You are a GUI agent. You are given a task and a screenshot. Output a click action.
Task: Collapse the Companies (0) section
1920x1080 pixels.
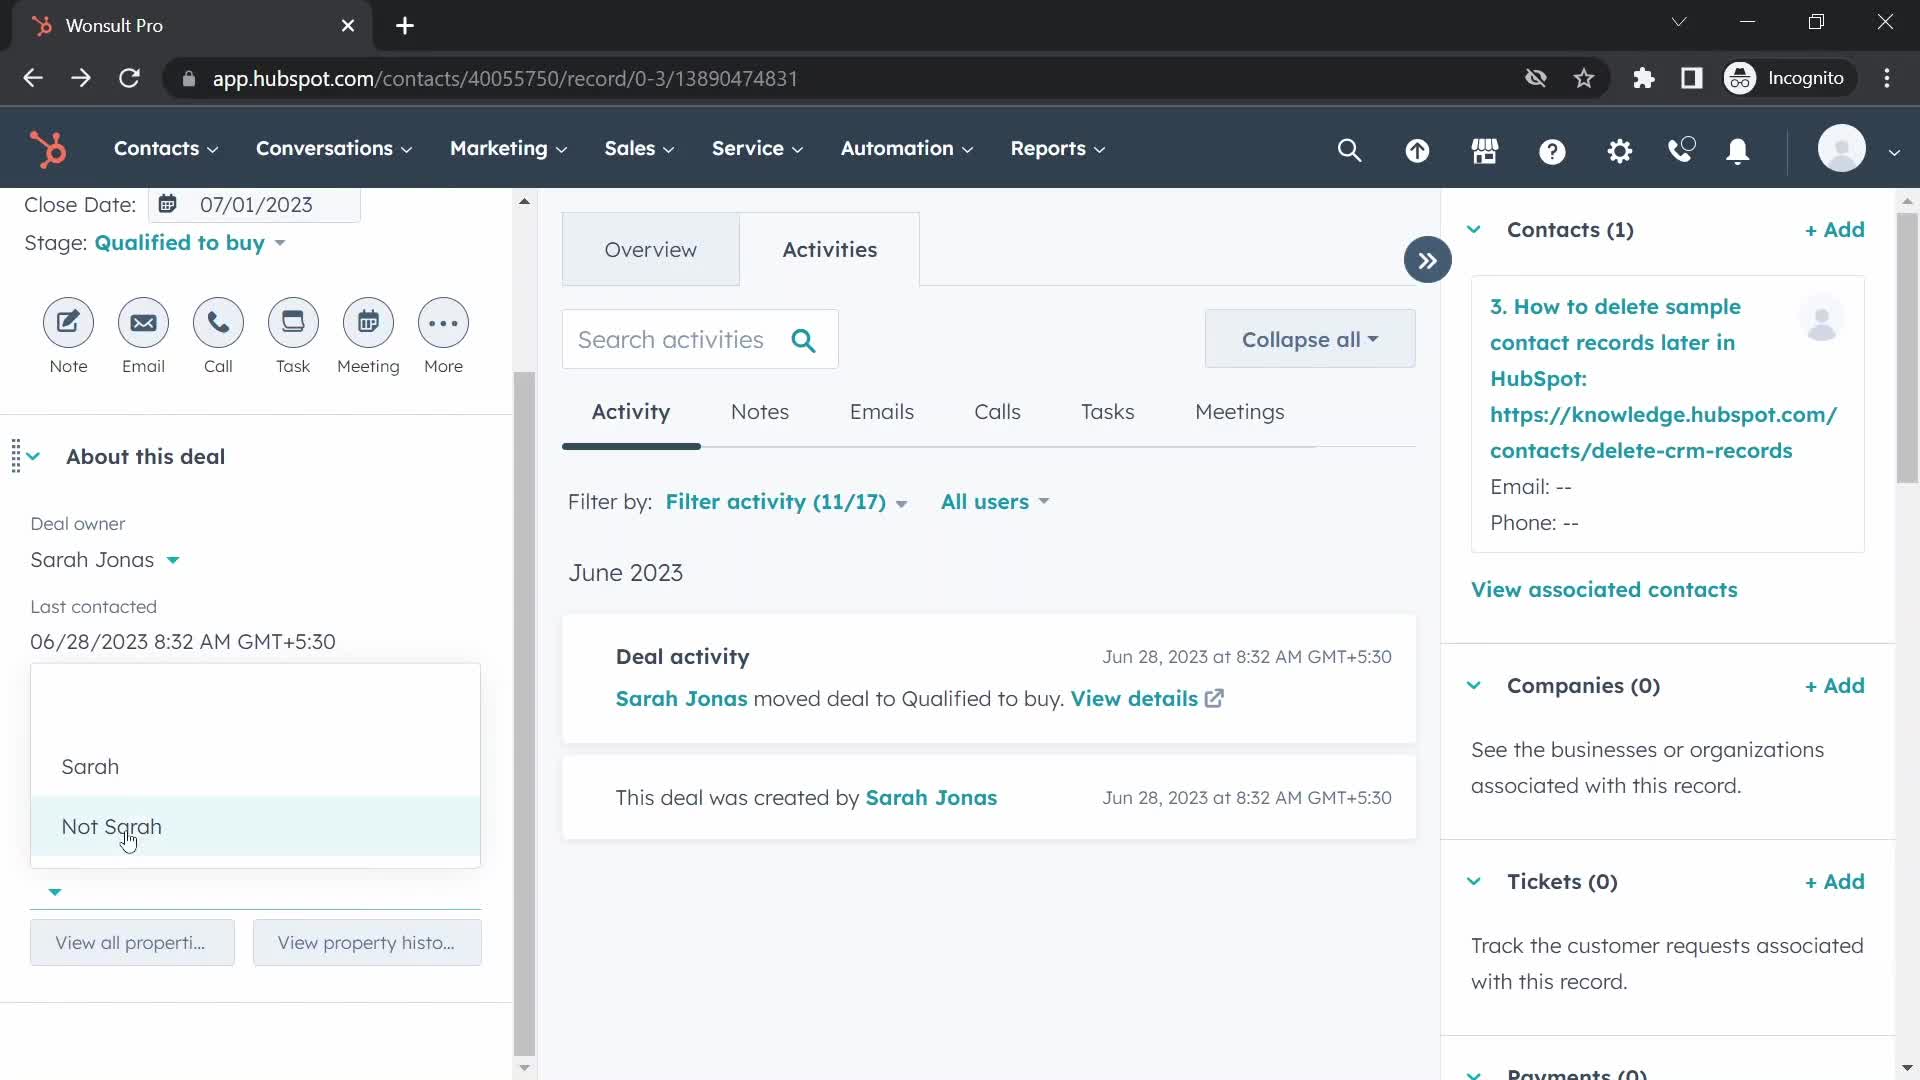coord(1474,686)
